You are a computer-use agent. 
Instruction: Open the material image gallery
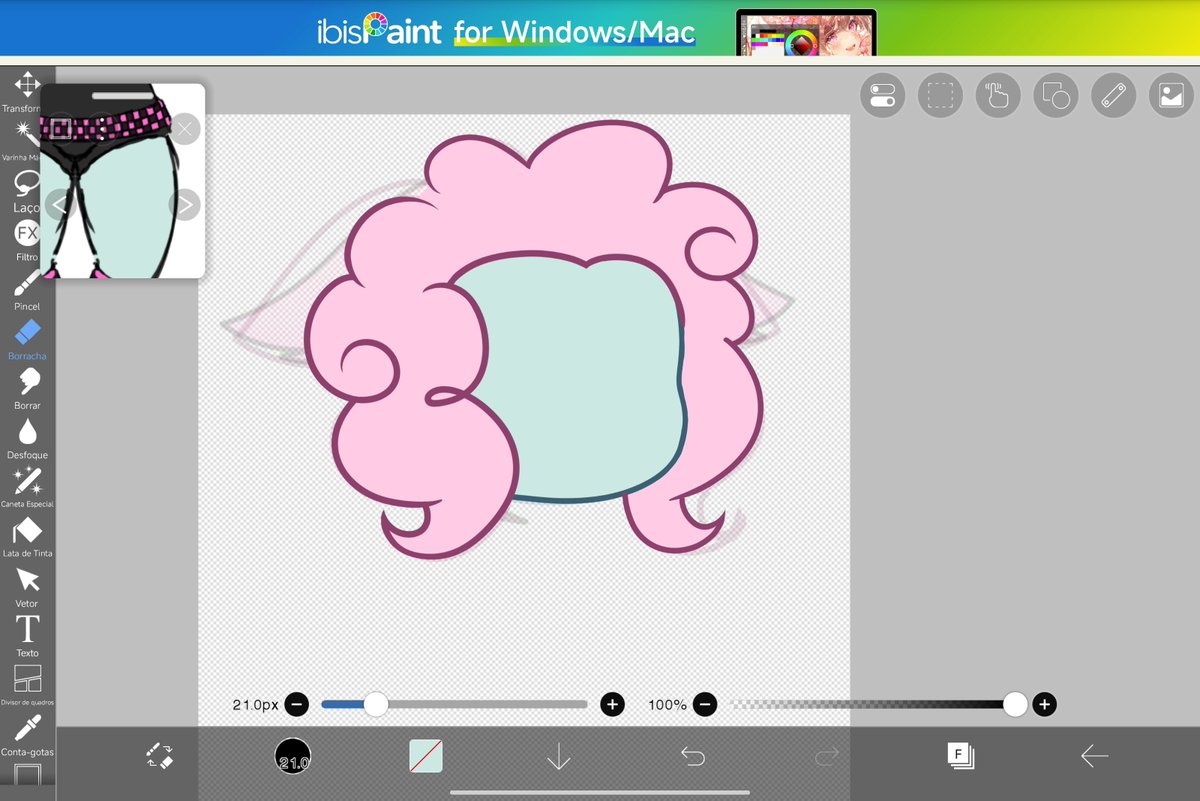coord(1172,96)
